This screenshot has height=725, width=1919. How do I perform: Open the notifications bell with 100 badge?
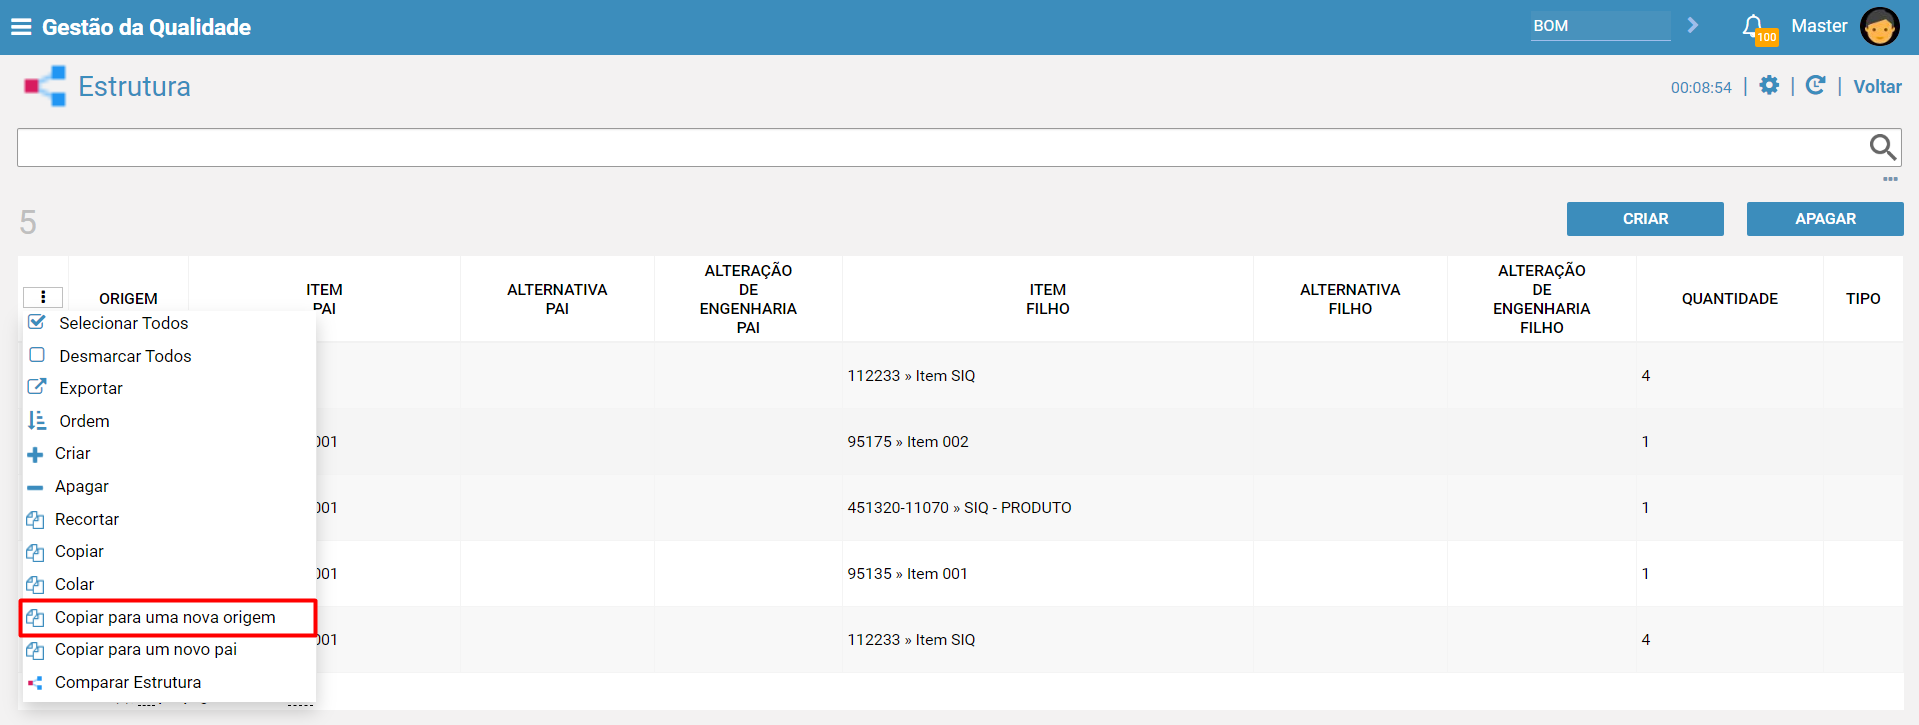(x=1758, y=28)
